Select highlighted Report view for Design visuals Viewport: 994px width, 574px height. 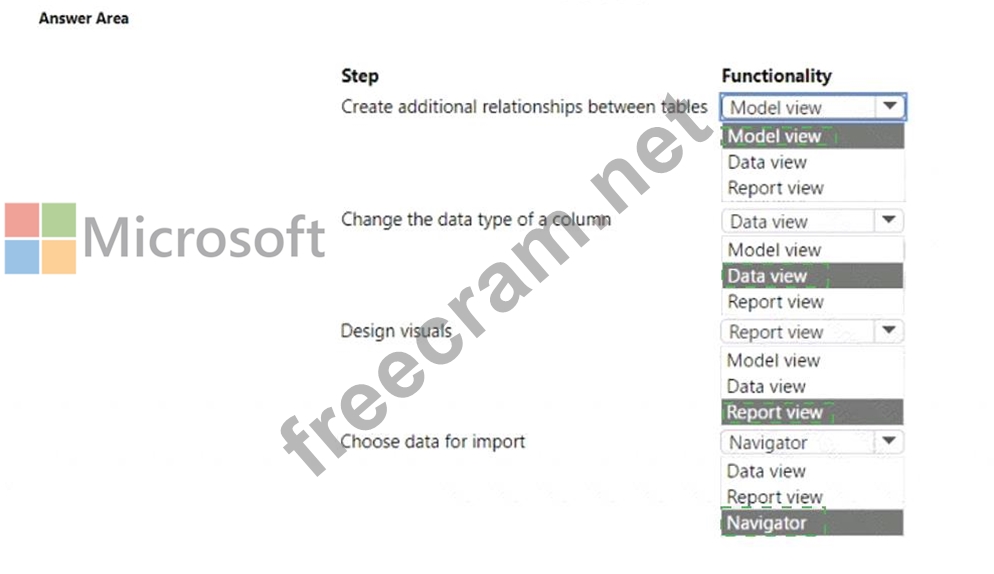coord(774,412)
